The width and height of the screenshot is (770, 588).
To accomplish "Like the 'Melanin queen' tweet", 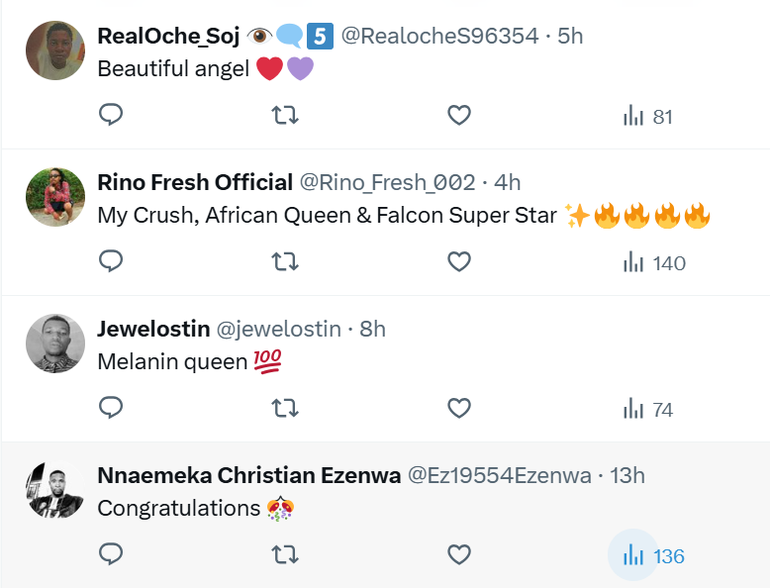I will tap(459, 408).
